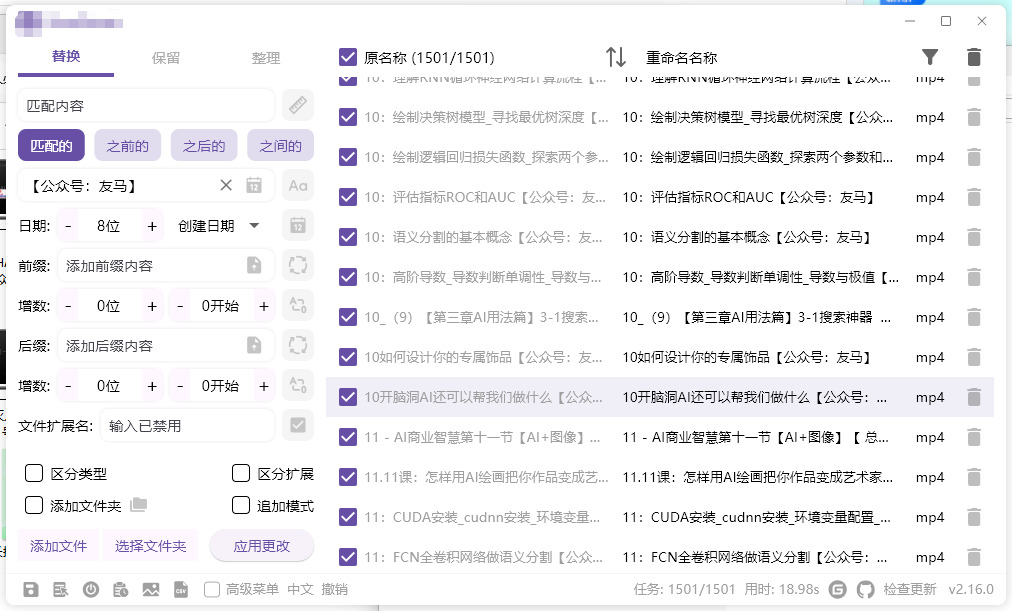Click the 应用更改 button

coord(261,546)
